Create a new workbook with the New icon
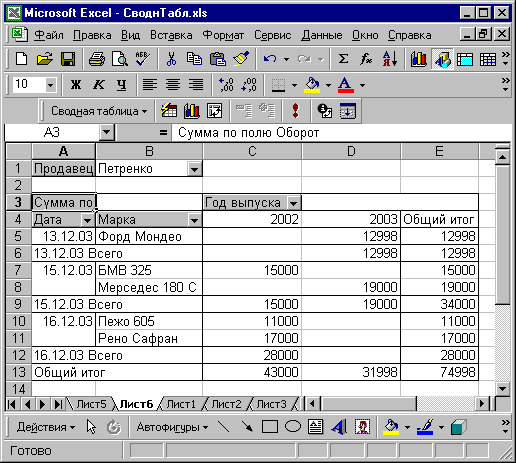The width and height of the screenshot is (516, 463). (22, 59)
